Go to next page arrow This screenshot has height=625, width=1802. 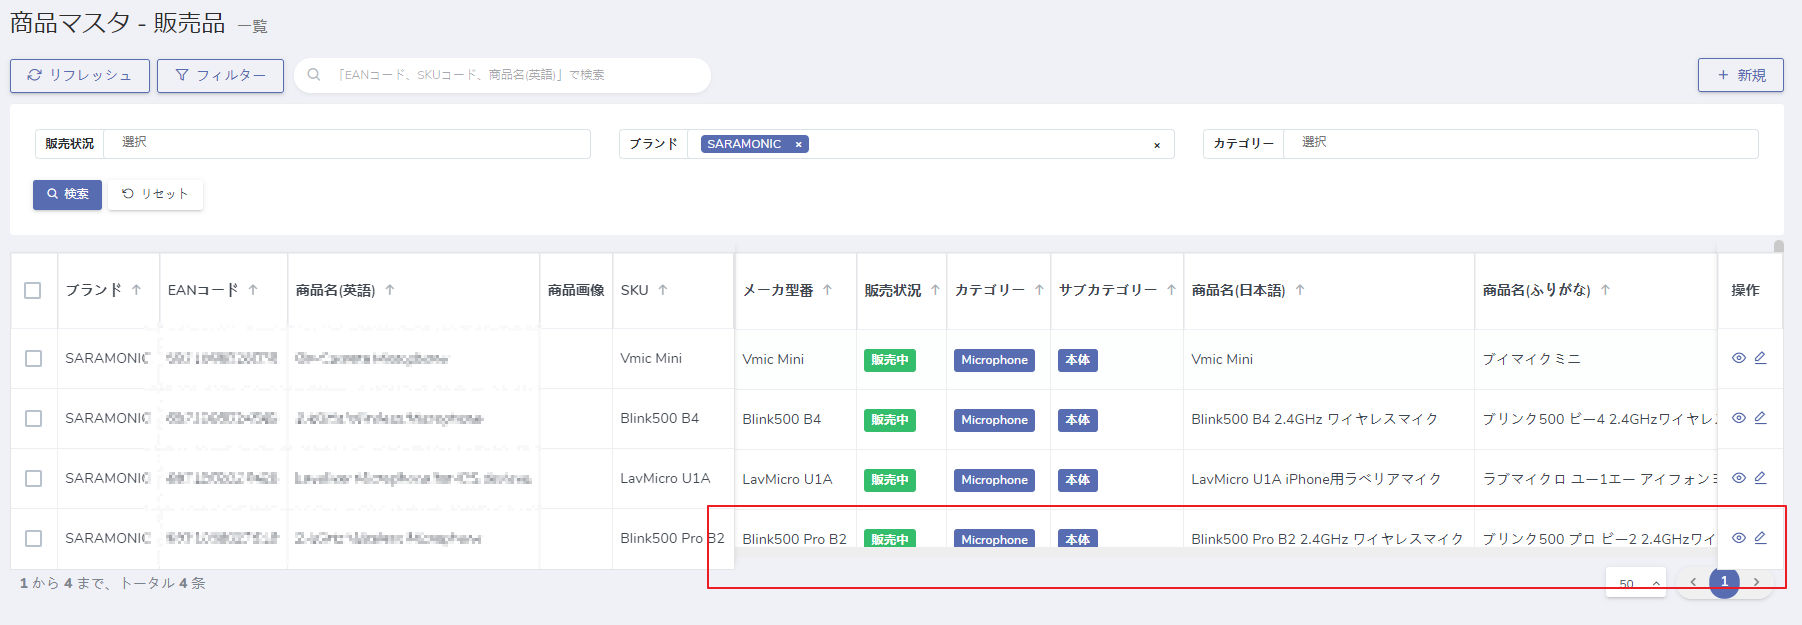pyautogui.click(x=1756, y=582)
